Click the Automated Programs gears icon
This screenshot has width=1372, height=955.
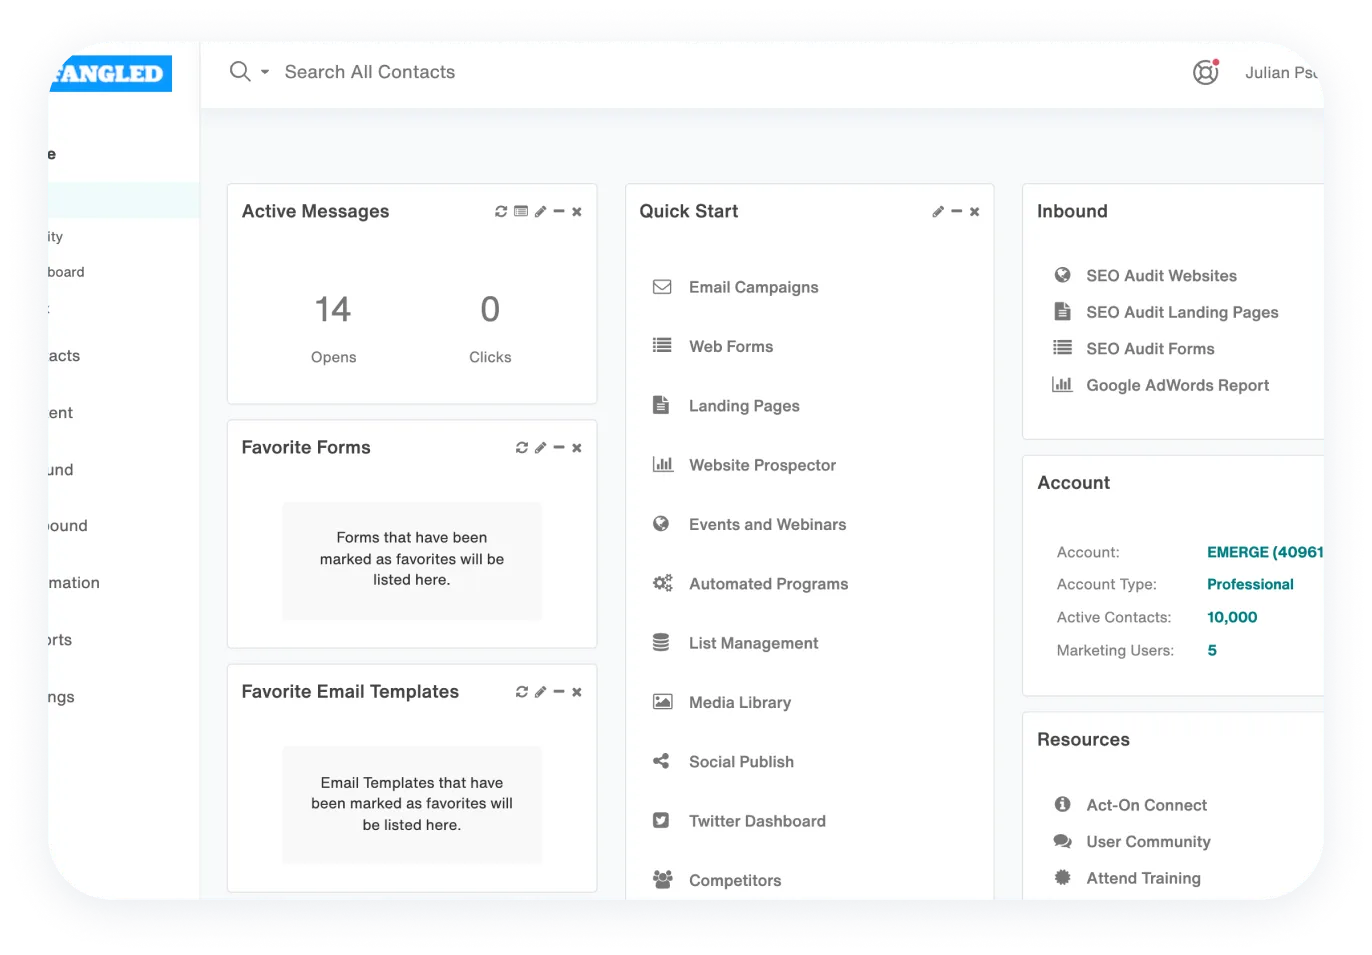[x=662, y=583]
